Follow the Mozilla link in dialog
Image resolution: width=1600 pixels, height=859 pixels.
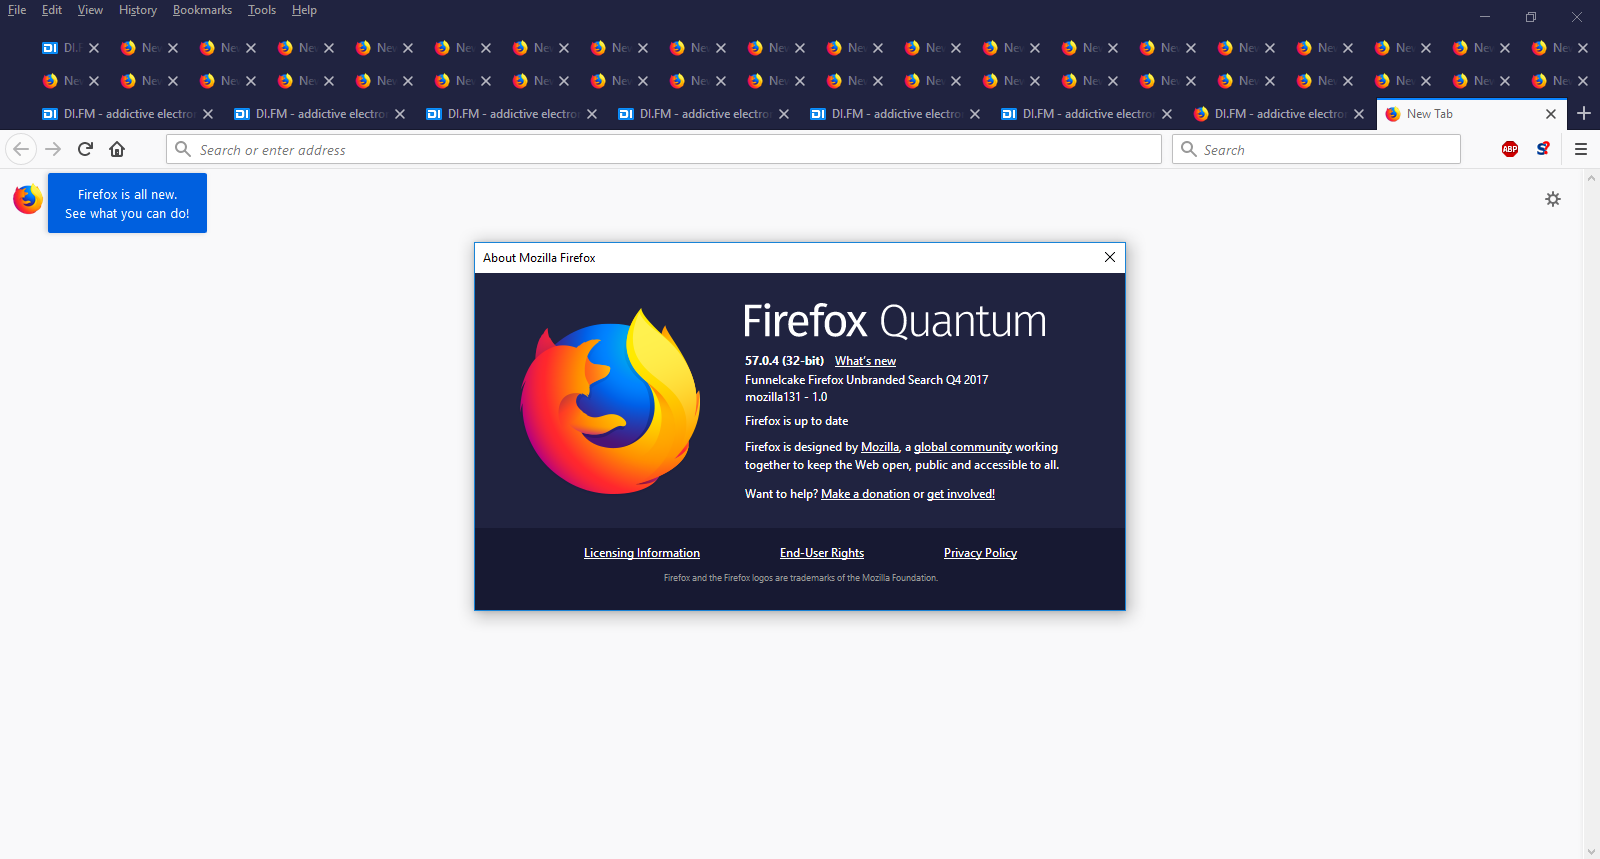pyautogui.click(x=880, y=447)
